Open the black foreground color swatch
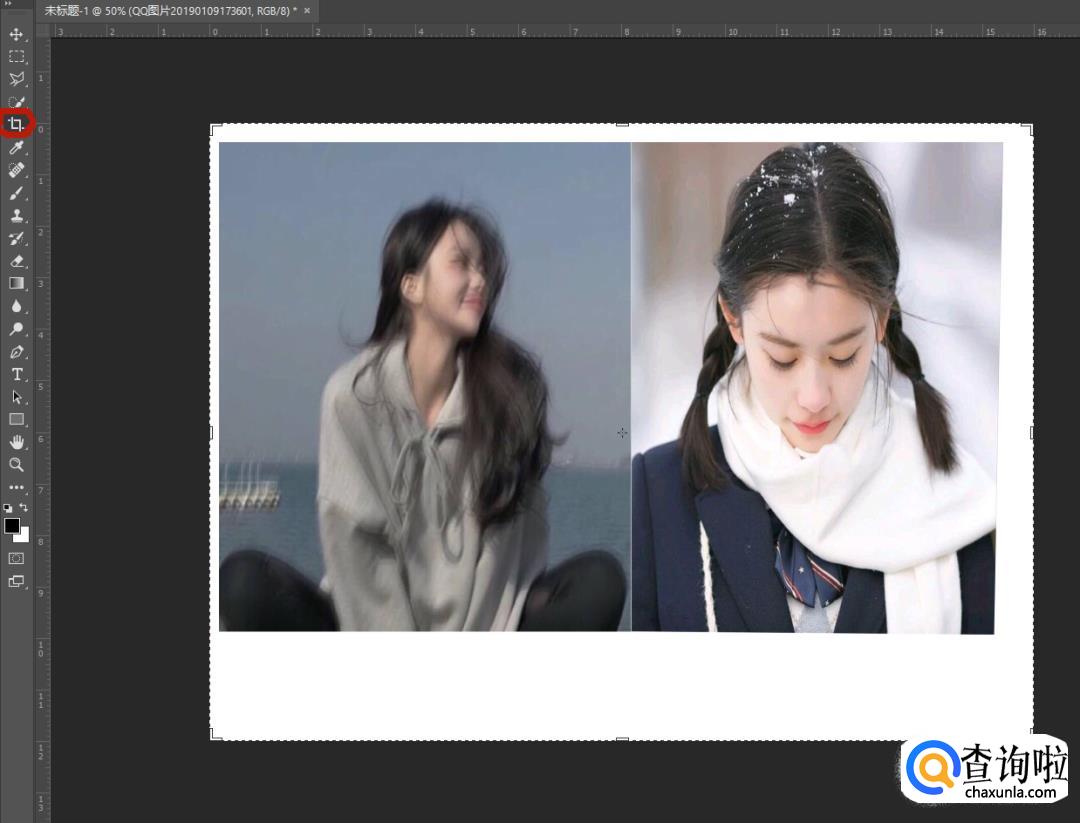Viewport: 1080px width, 823px height. [12, 526]
